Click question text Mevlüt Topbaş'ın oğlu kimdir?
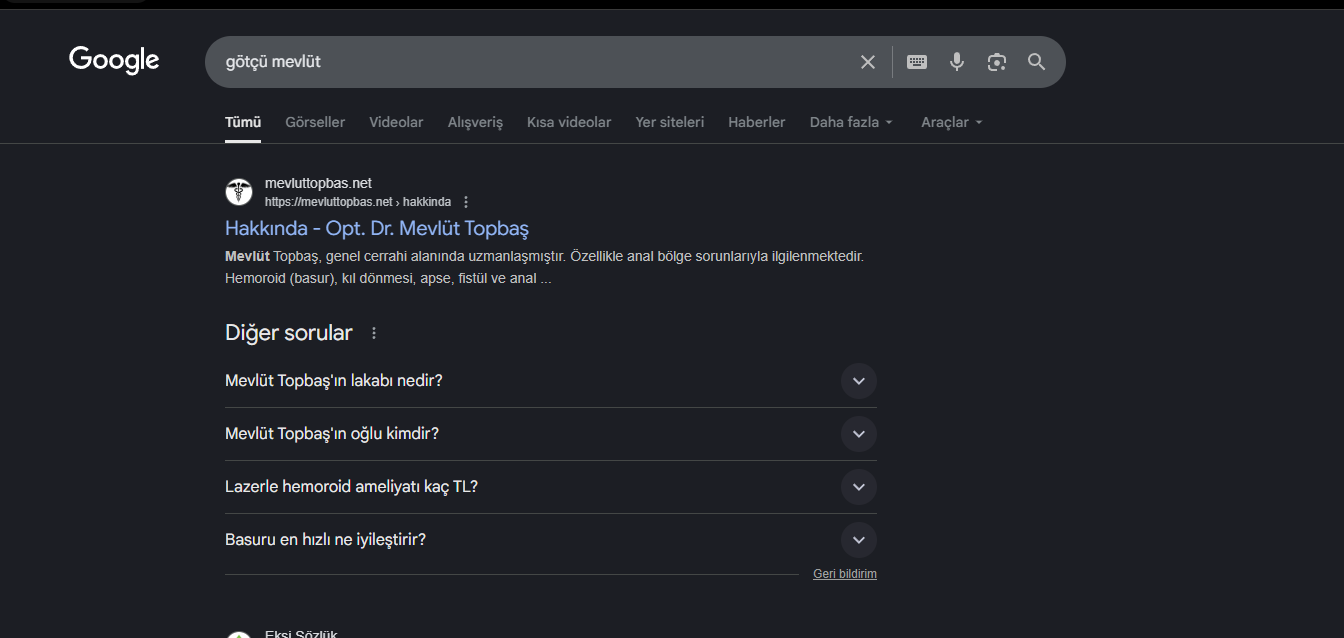The image size is (1344, 638). pos(332,434)
